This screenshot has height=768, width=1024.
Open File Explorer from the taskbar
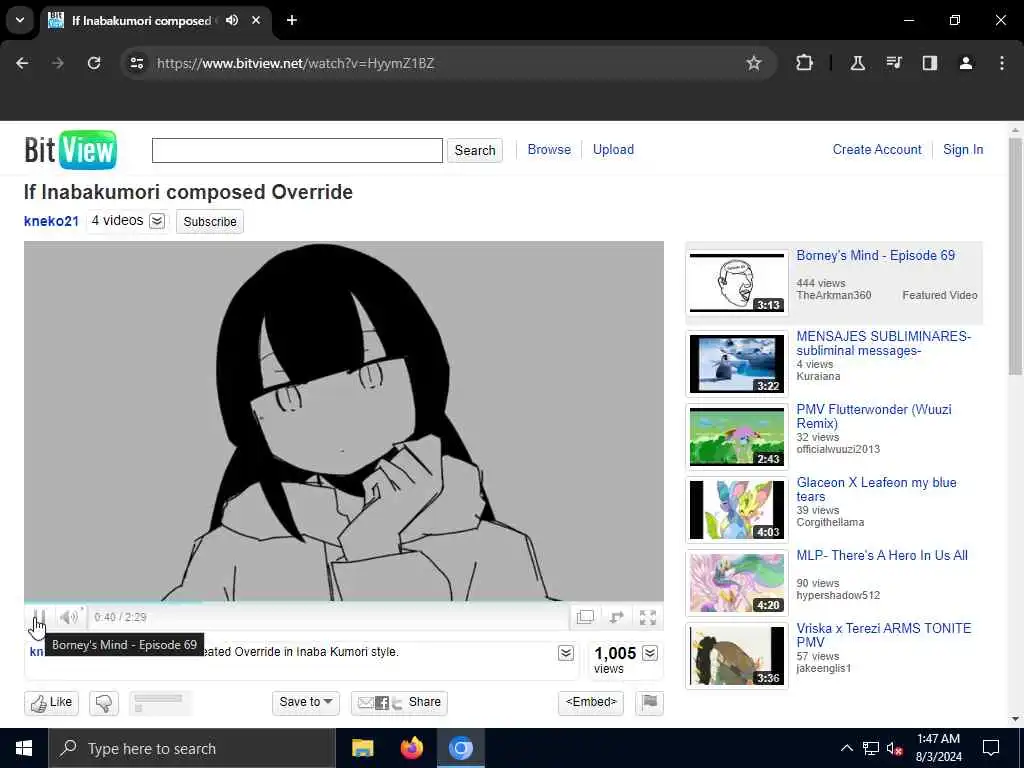362,748
